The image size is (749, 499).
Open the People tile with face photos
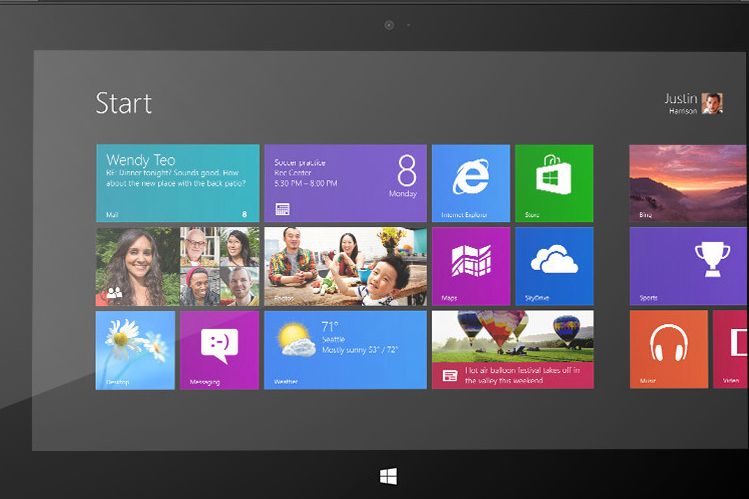(178, 266)
